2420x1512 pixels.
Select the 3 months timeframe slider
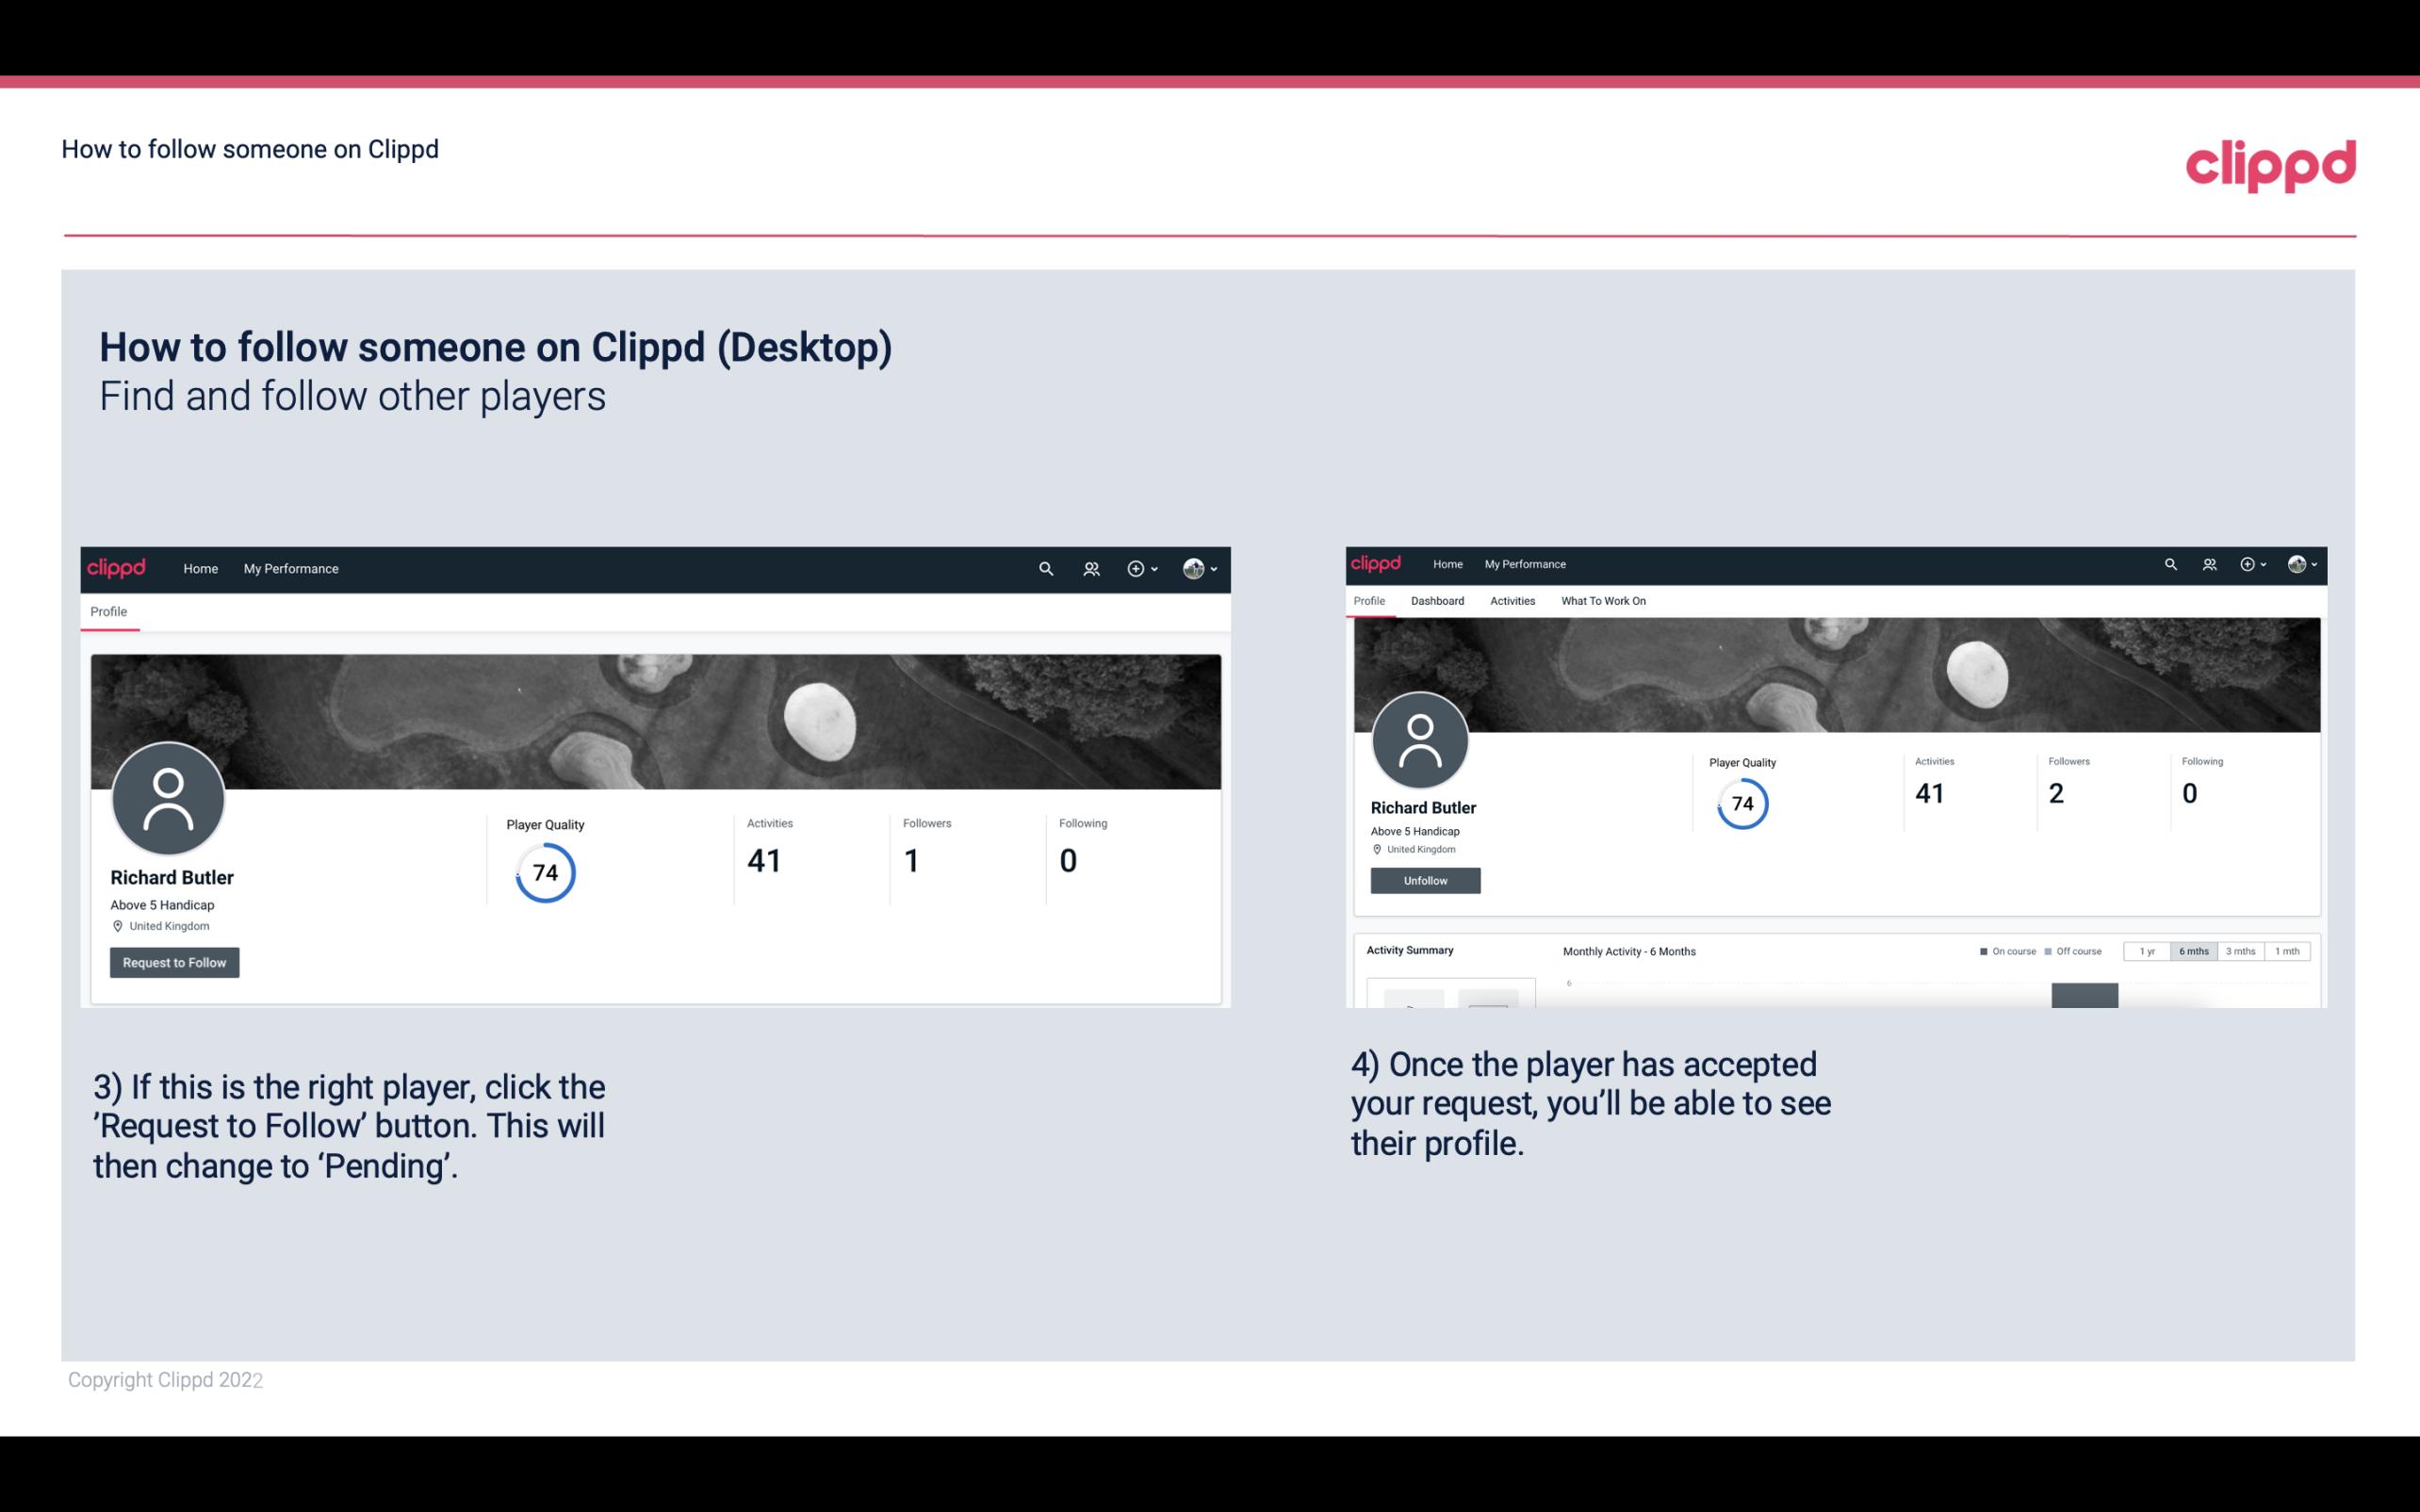2239,951
